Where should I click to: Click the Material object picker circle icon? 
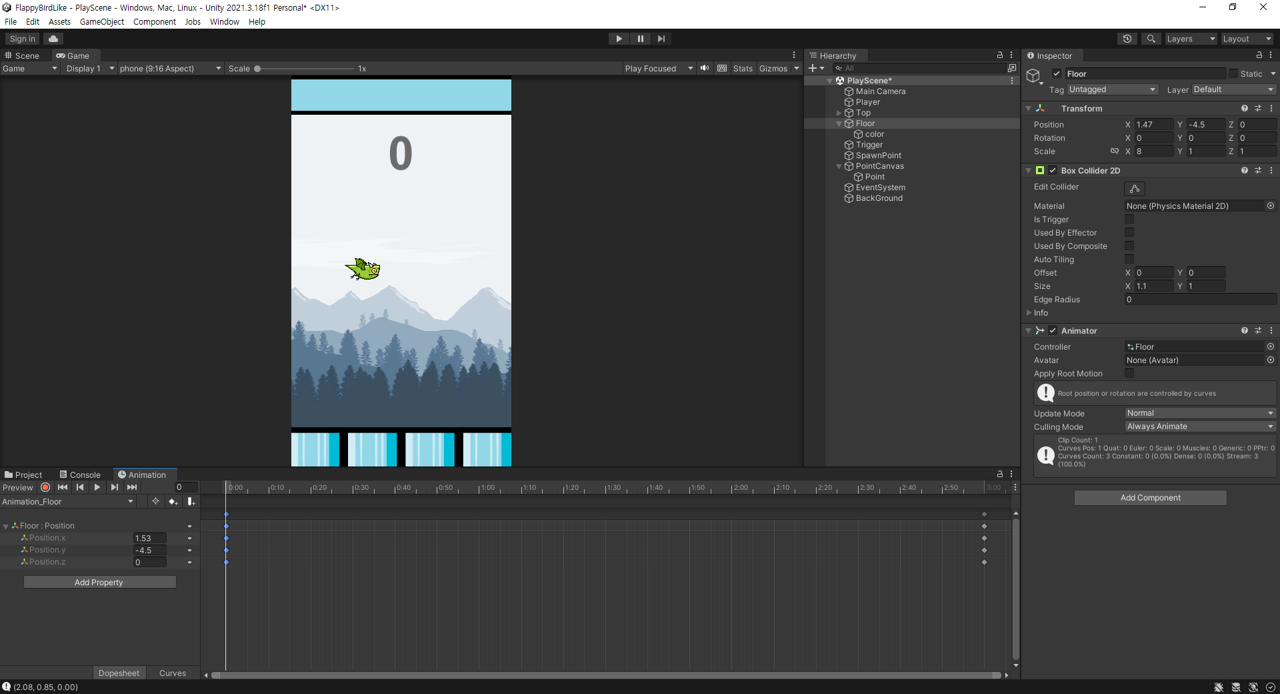coord(1270,206)
